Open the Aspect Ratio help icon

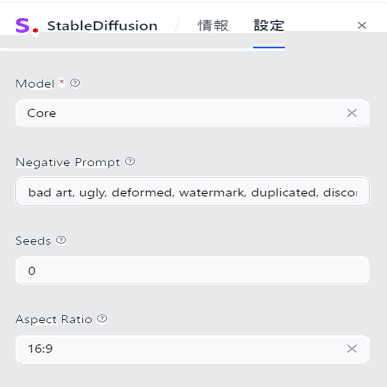tap(102, 319)
